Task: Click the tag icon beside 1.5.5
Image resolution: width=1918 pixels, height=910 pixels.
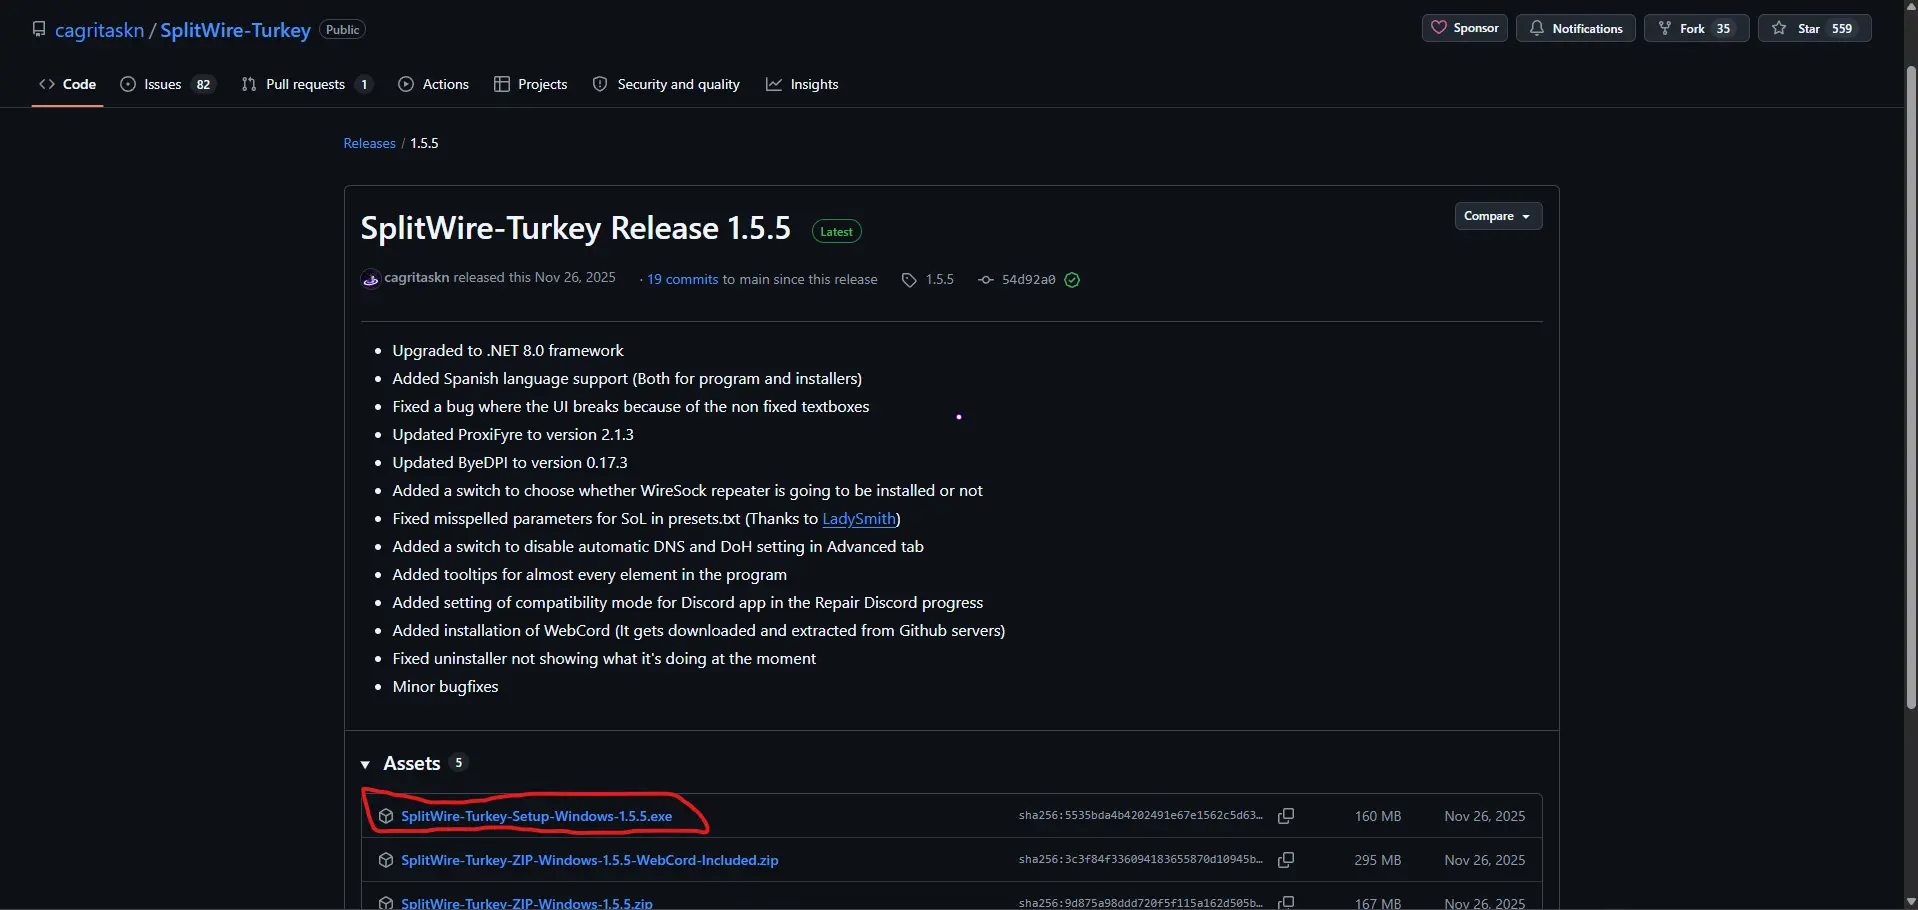Action: coord(909,280)
